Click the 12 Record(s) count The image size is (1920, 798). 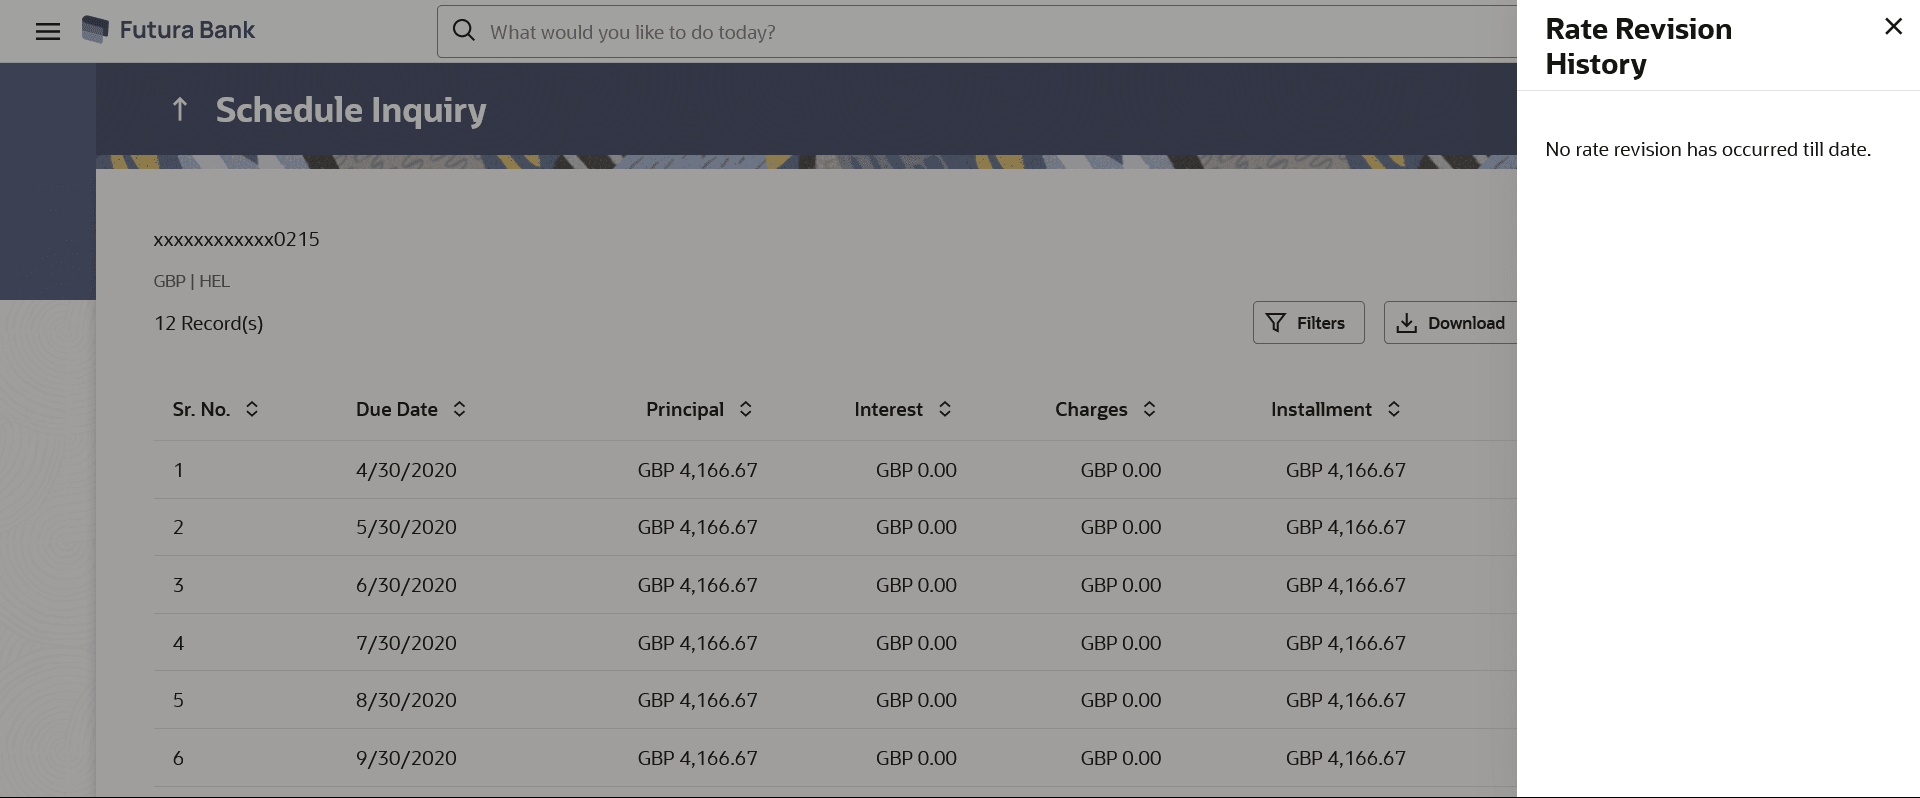click(209, 323)
